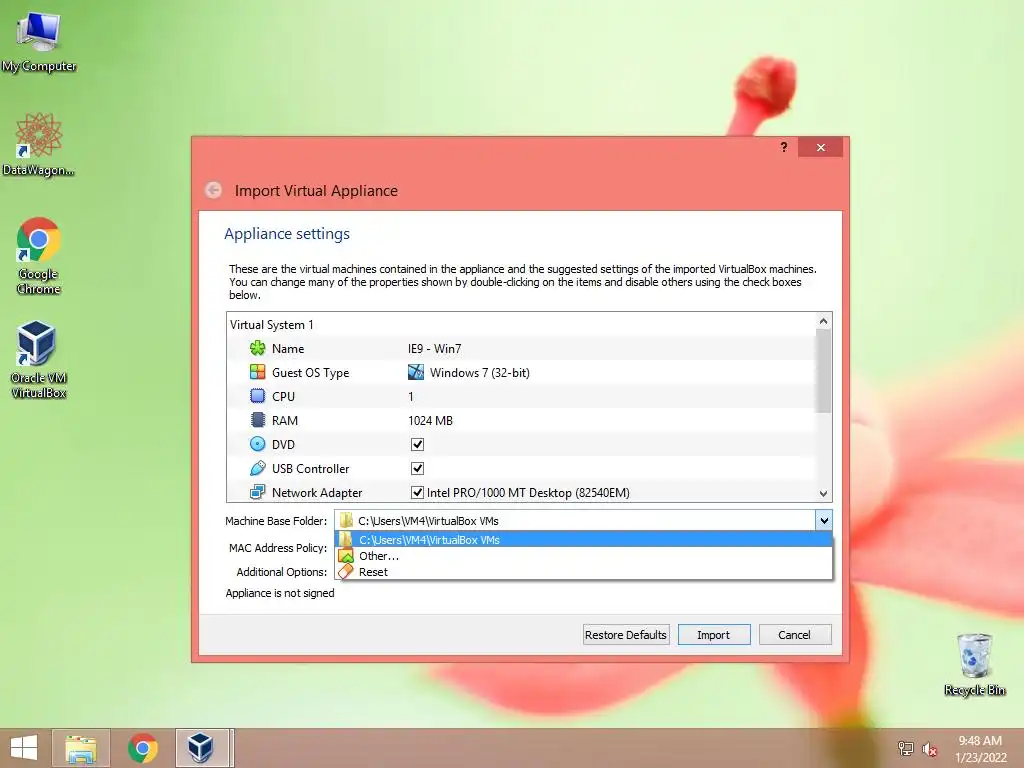Click the DVD disc icon

coord(257,444)
